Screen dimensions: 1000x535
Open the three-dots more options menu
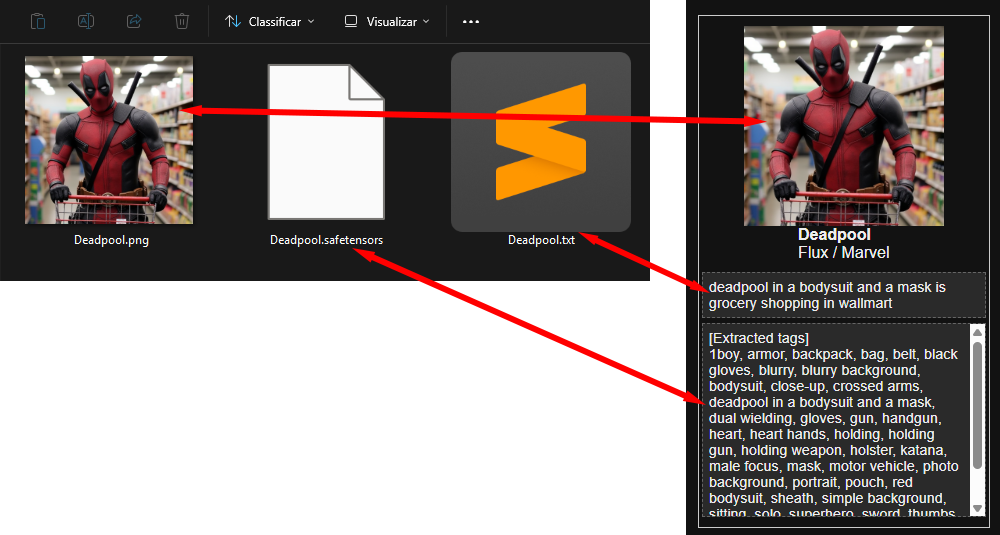[471, 22]
